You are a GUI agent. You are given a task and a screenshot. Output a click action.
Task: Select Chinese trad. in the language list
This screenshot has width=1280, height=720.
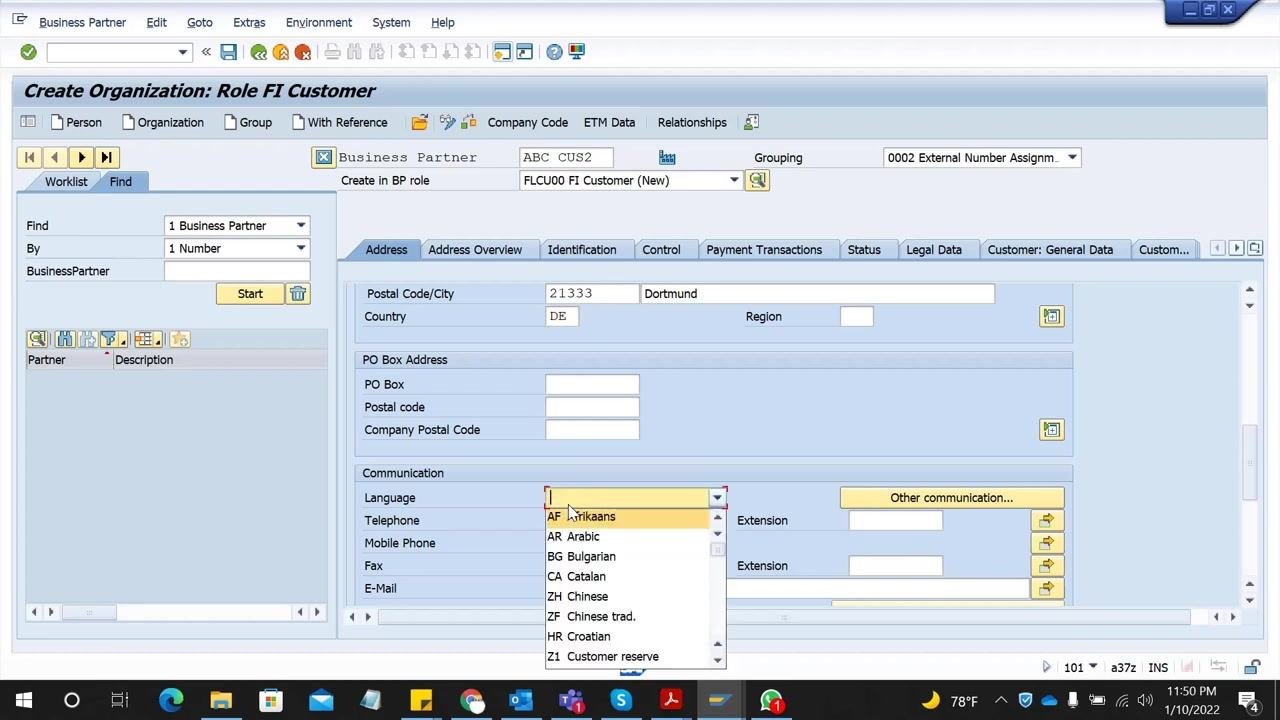click(628, 617)
